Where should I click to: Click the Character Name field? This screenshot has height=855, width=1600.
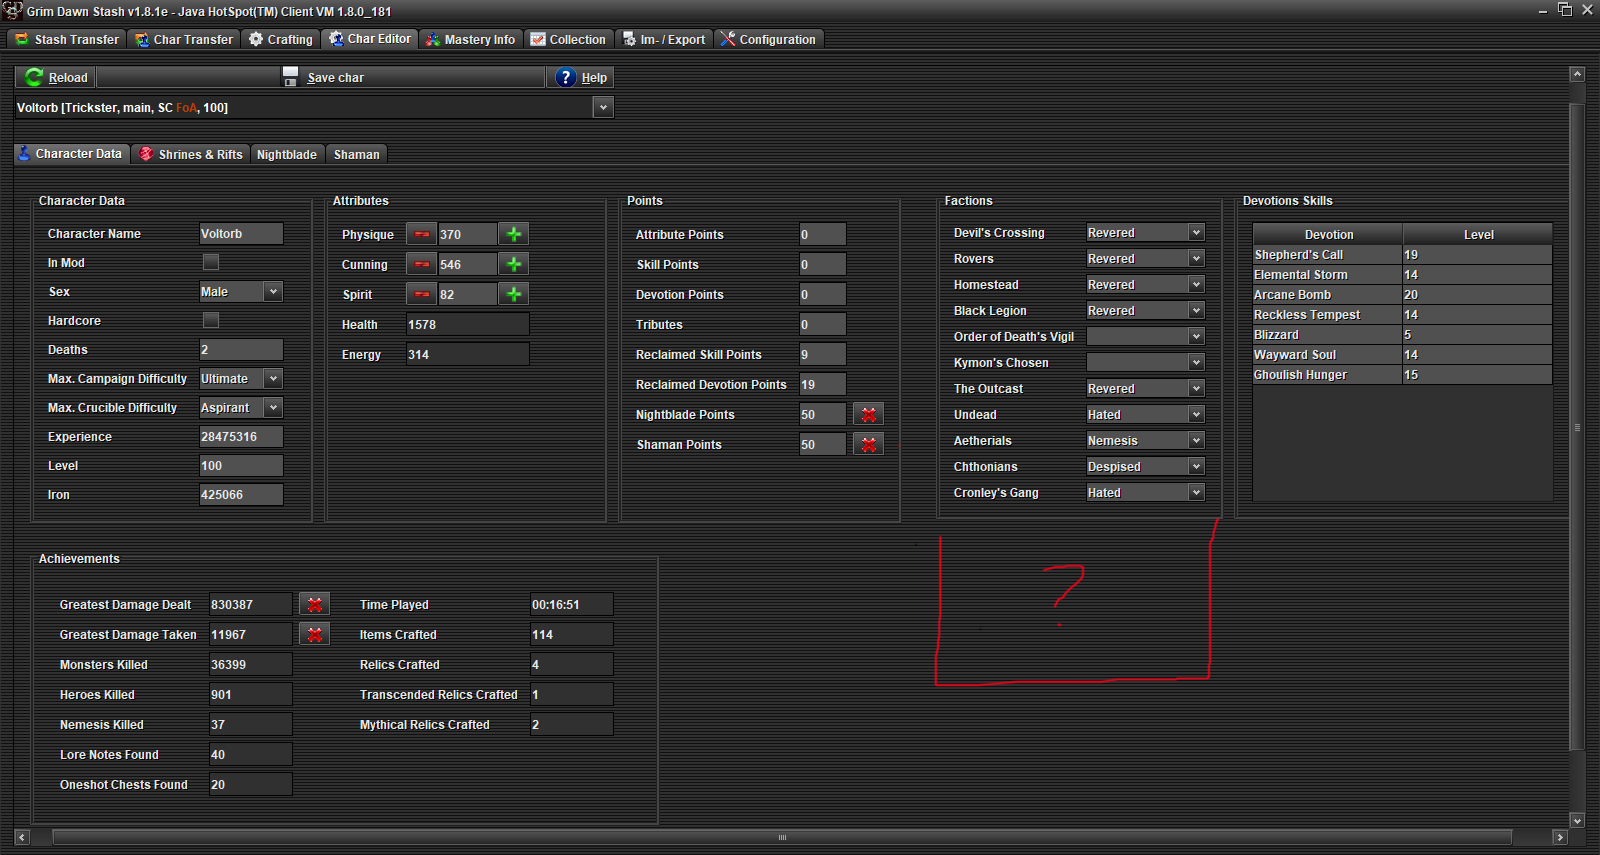click(241, 233)
